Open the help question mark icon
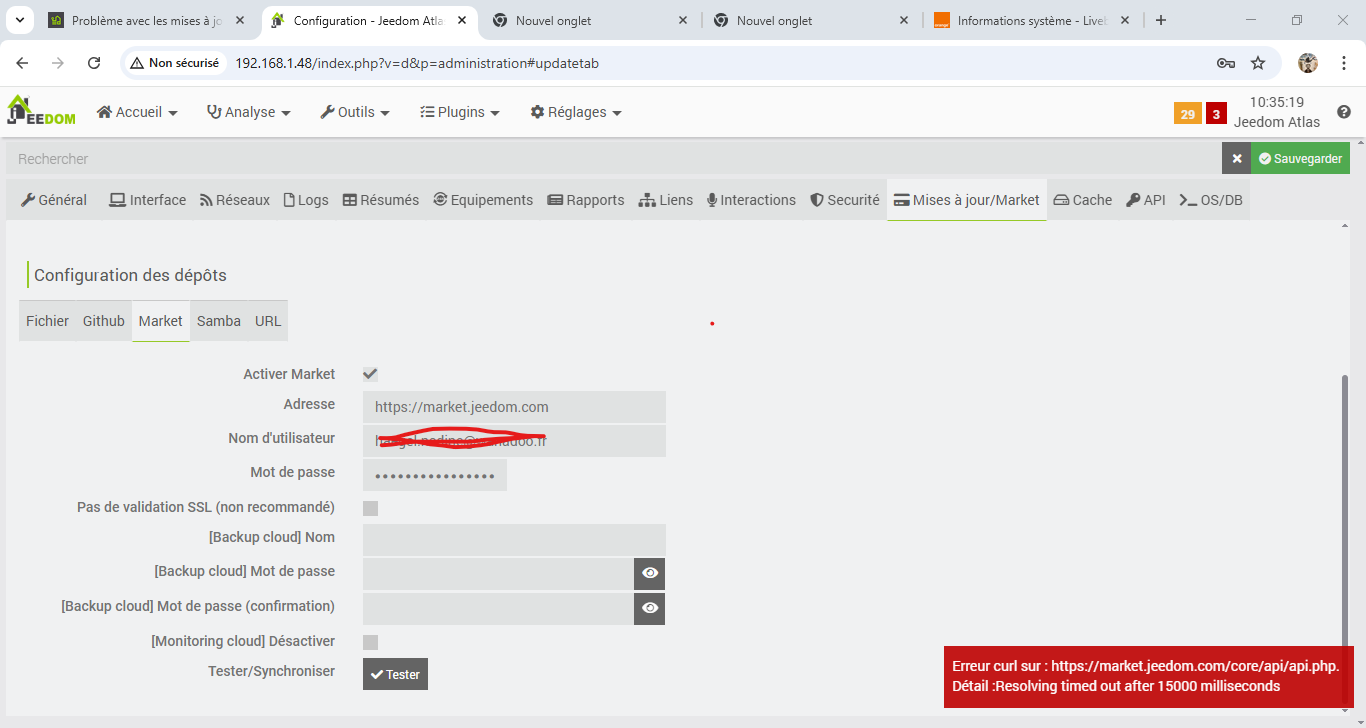This screenshot has height=728, width=1366. 1344,112
